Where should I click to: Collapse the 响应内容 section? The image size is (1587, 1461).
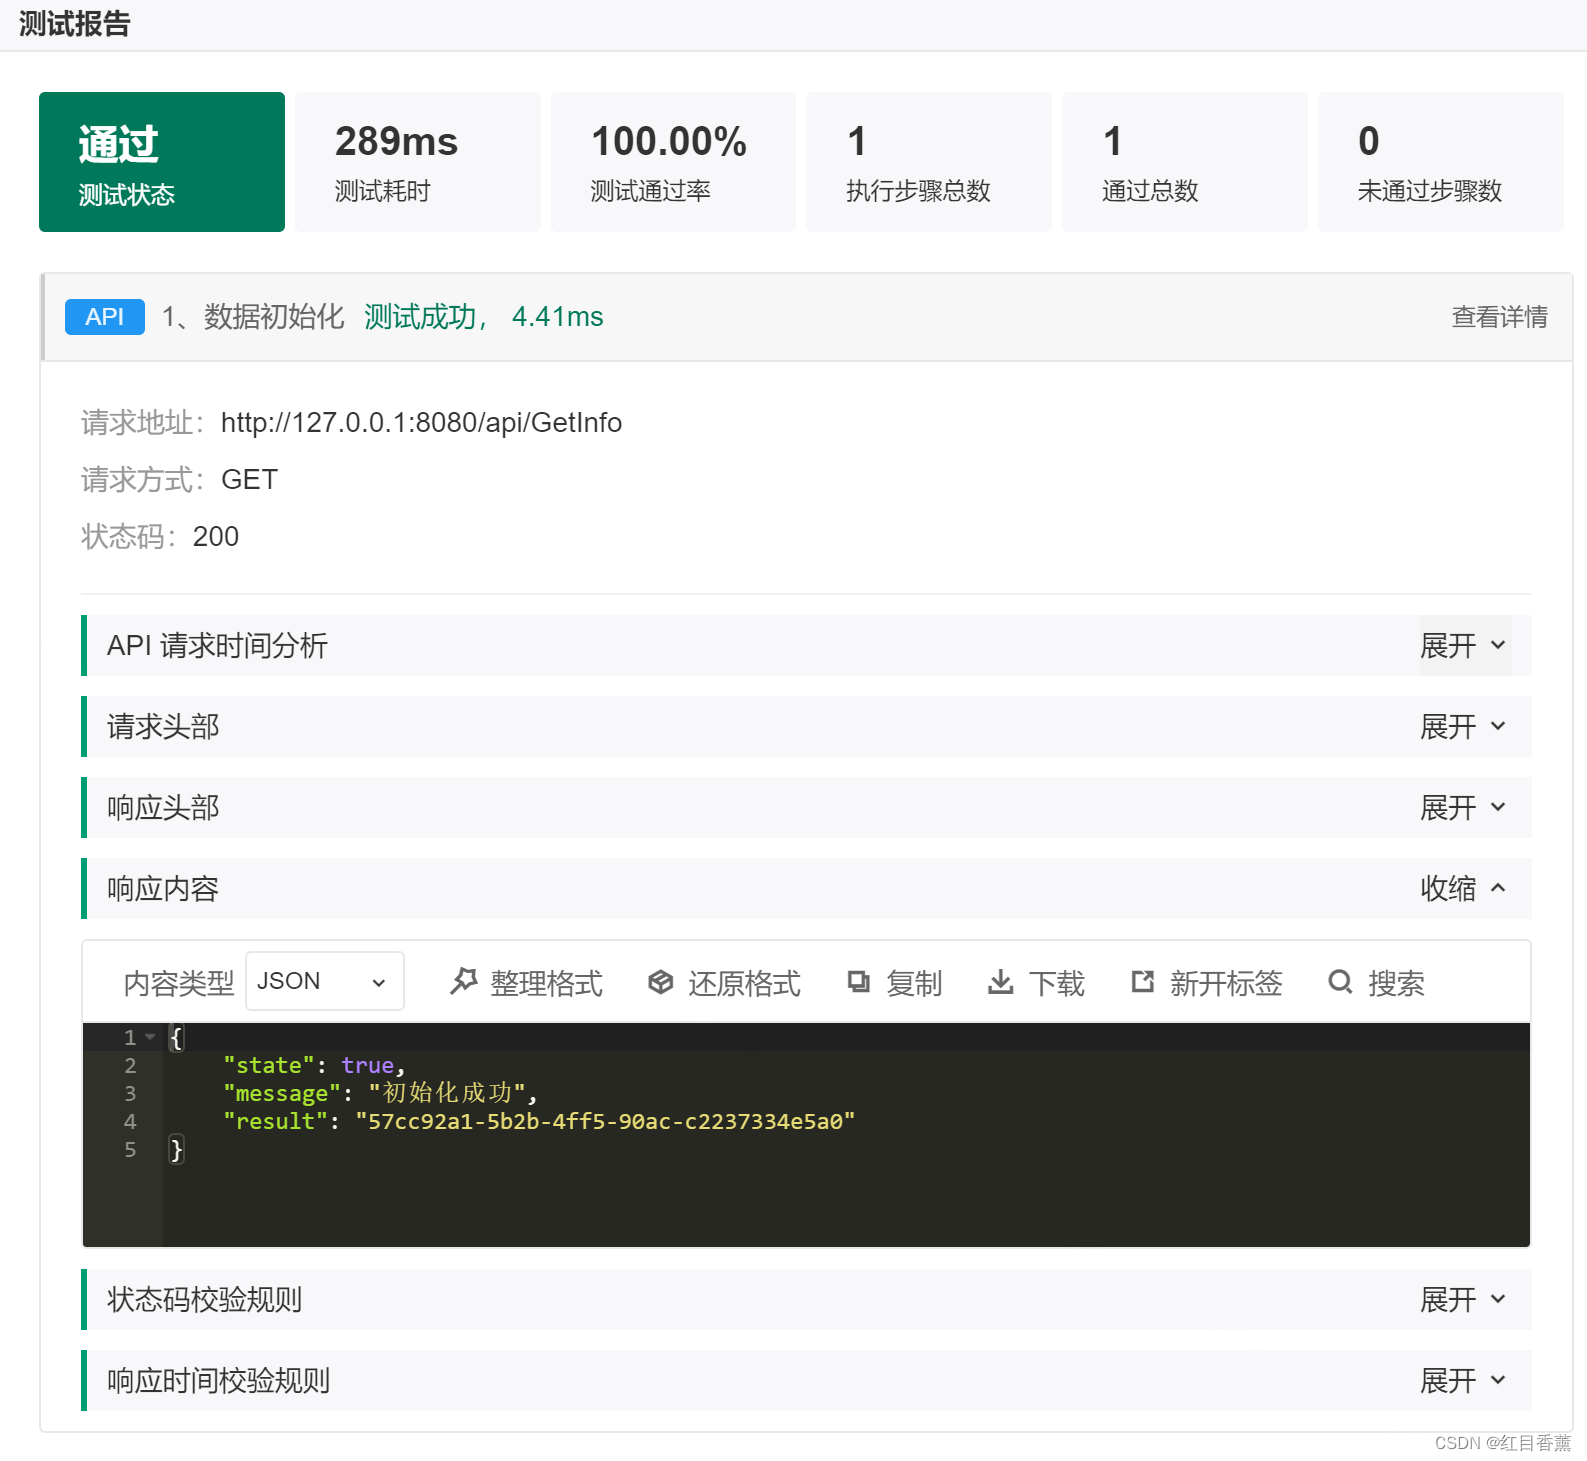pyautogui.click(x=1463, y=889)
